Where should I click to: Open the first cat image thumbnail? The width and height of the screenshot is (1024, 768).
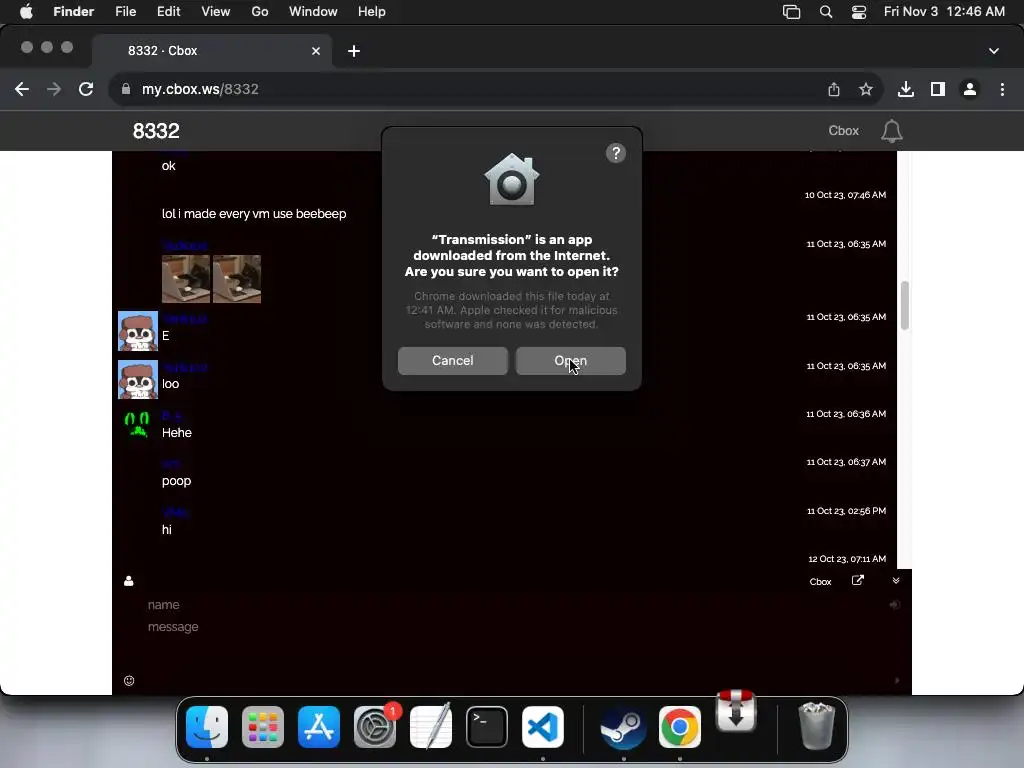(186, 279)
